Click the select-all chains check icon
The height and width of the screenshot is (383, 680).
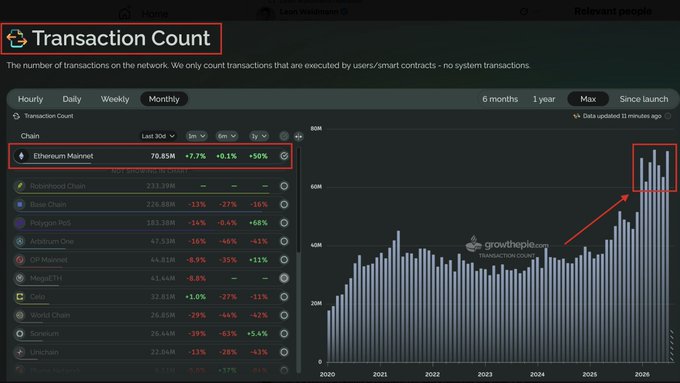[284, 136]
